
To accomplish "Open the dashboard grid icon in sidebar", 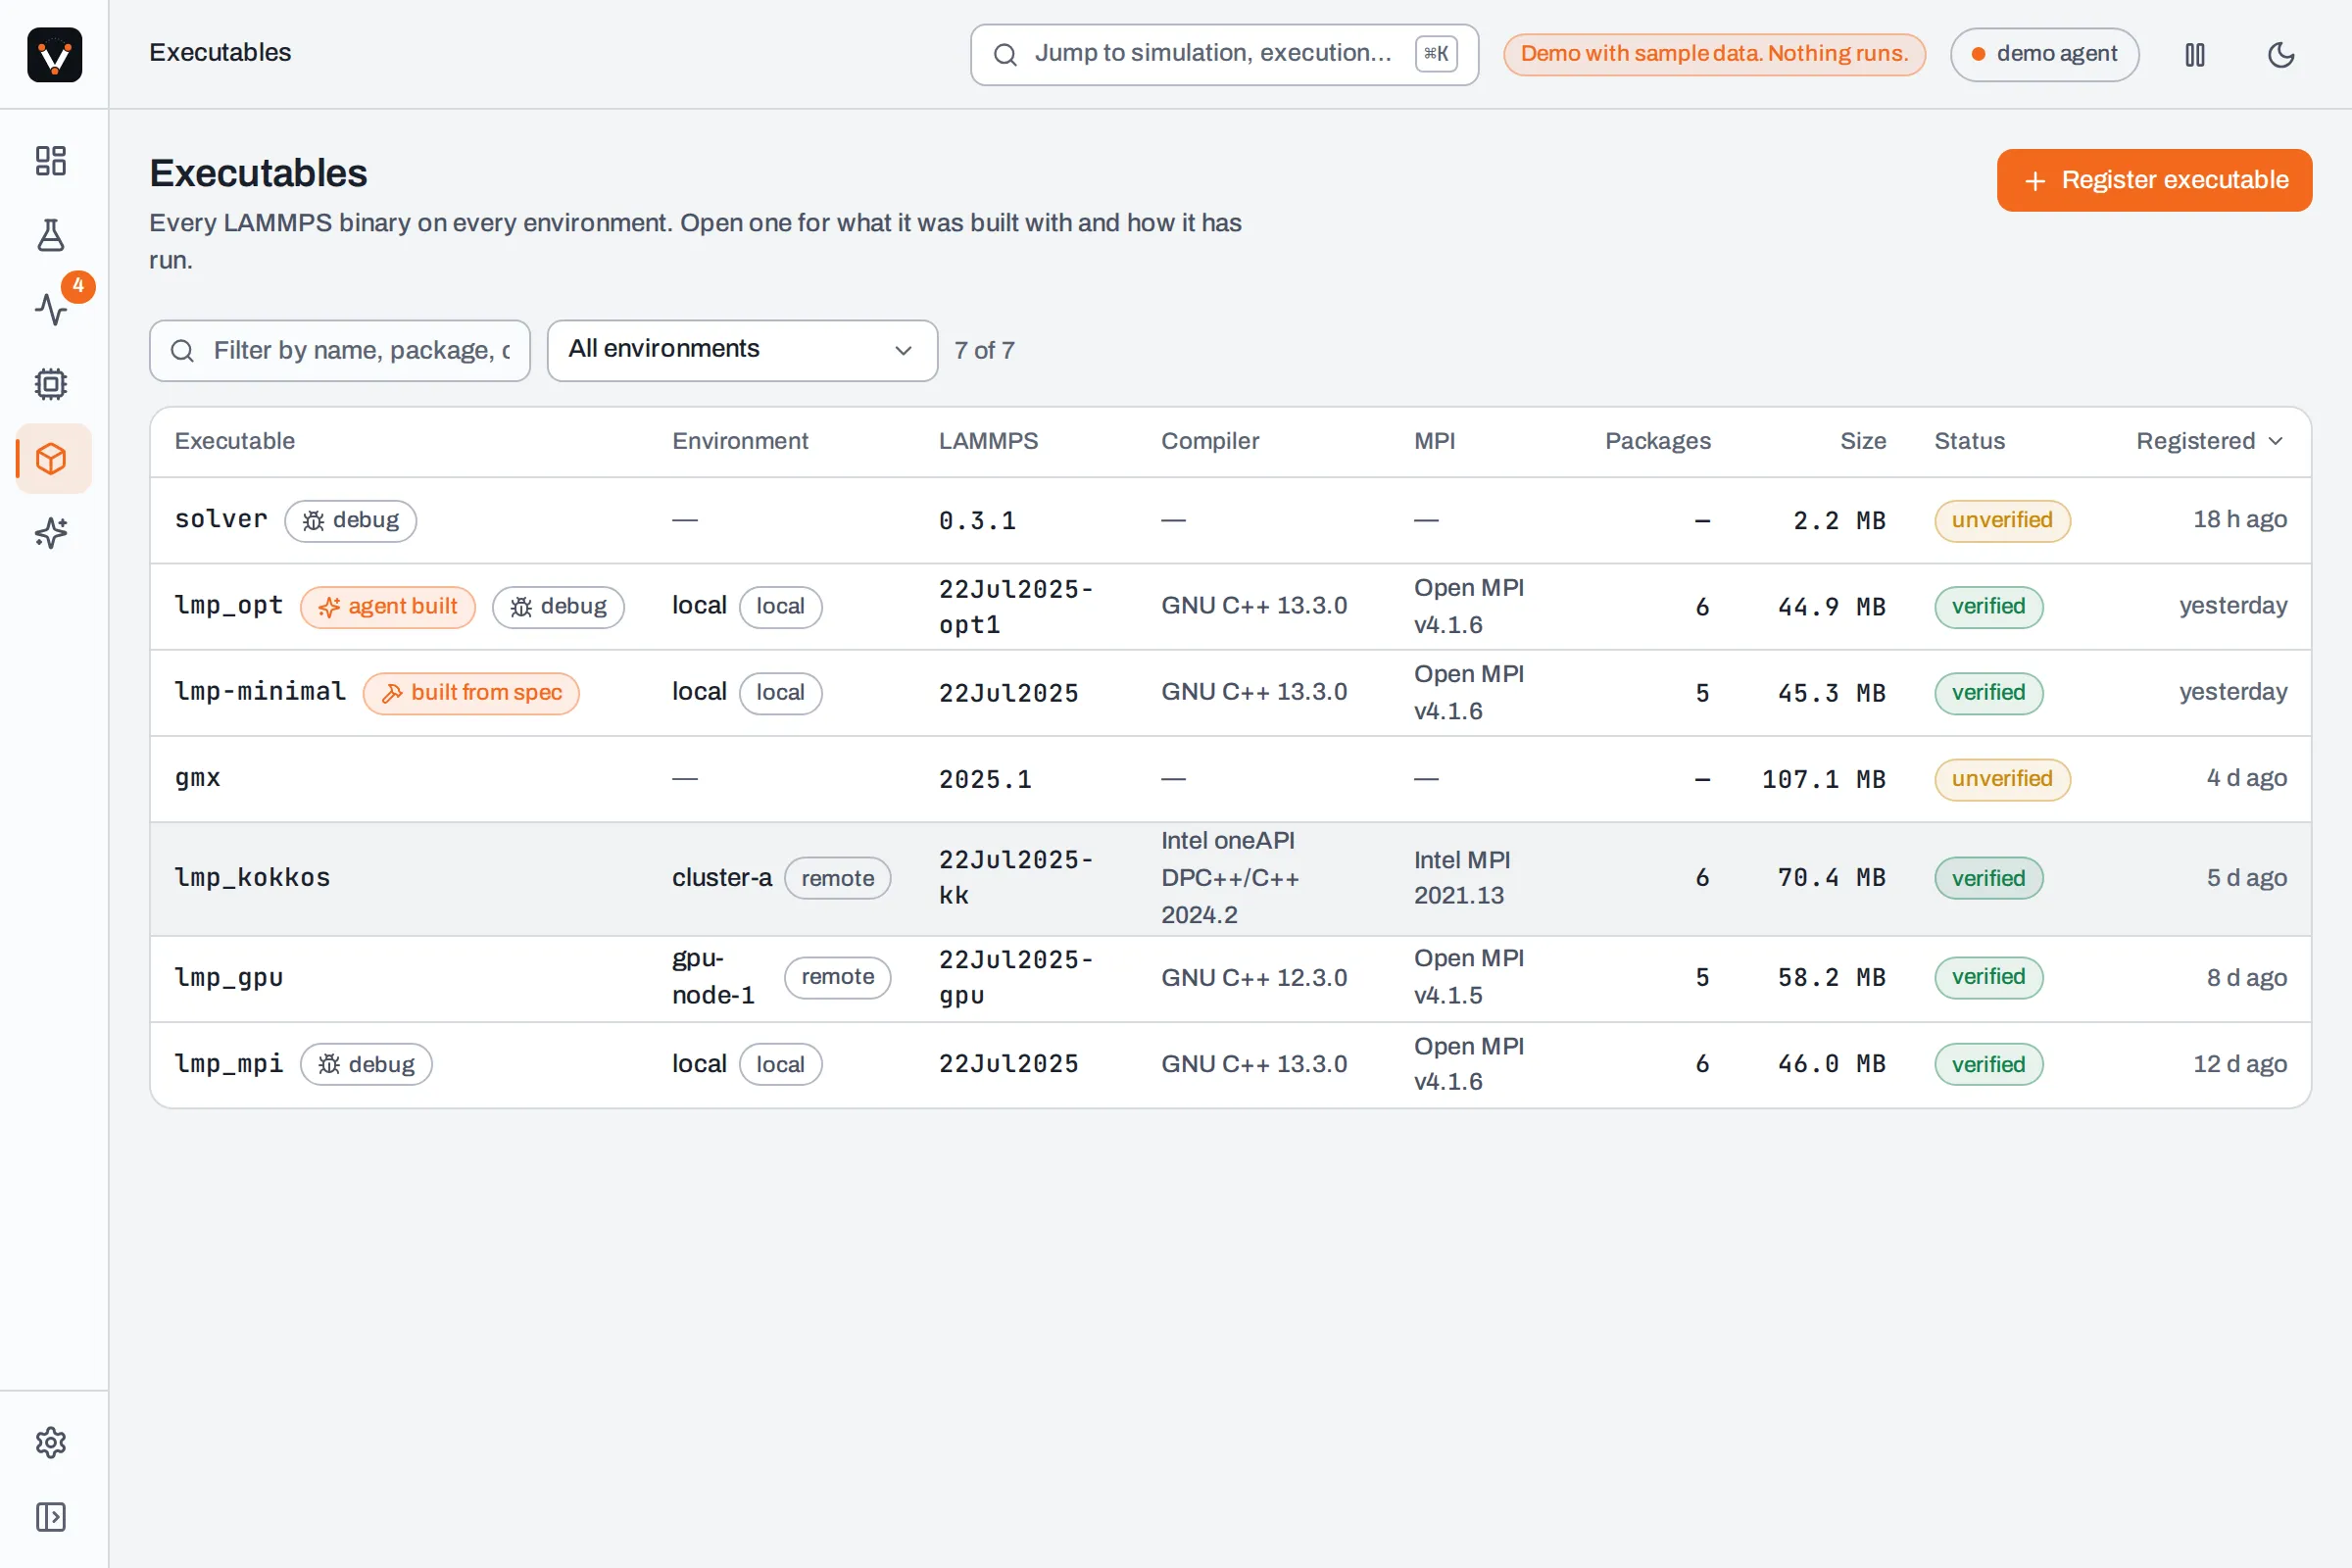I will click(x=51, y=161).
